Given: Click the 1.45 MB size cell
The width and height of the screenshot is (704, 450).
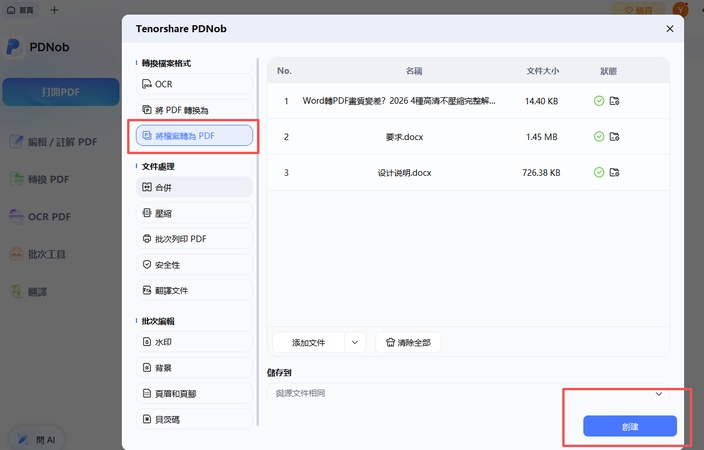Looking at the screenshot, I should click(x=542, y=137).
